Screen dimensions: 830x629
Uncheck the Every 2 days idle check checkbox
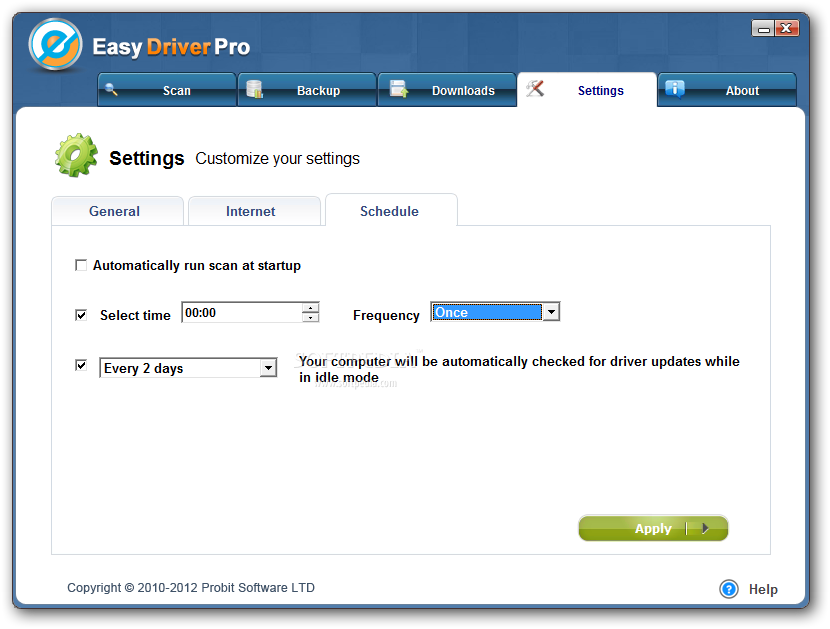click(x=81, y=365)
